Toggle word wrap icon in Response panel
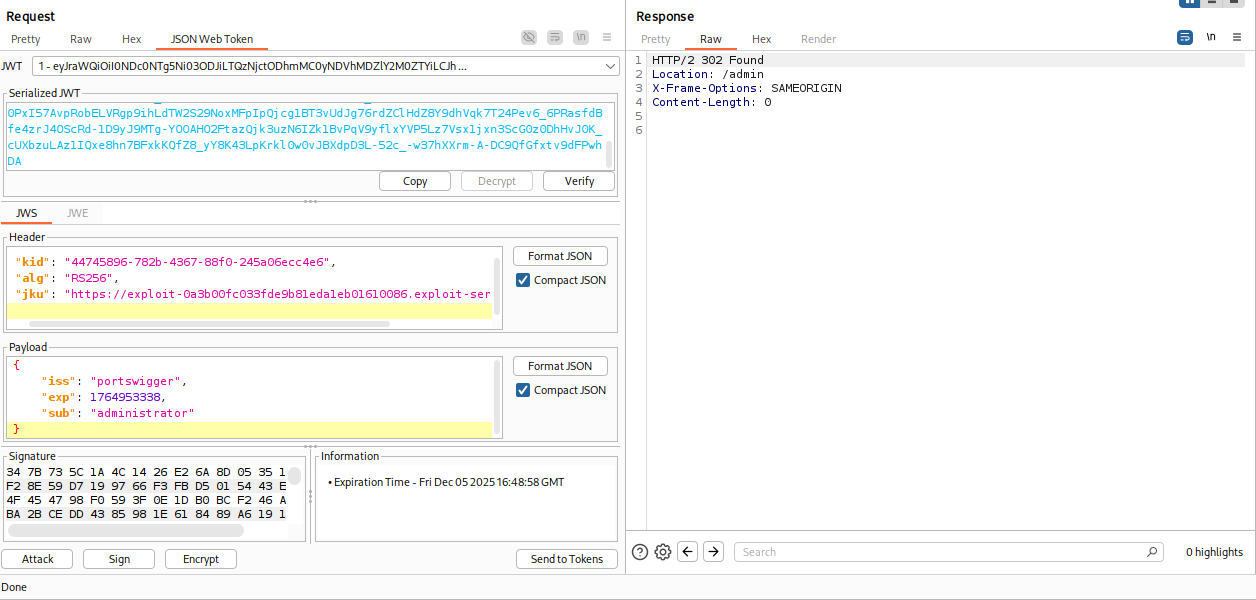 [x=1185, y=37]
